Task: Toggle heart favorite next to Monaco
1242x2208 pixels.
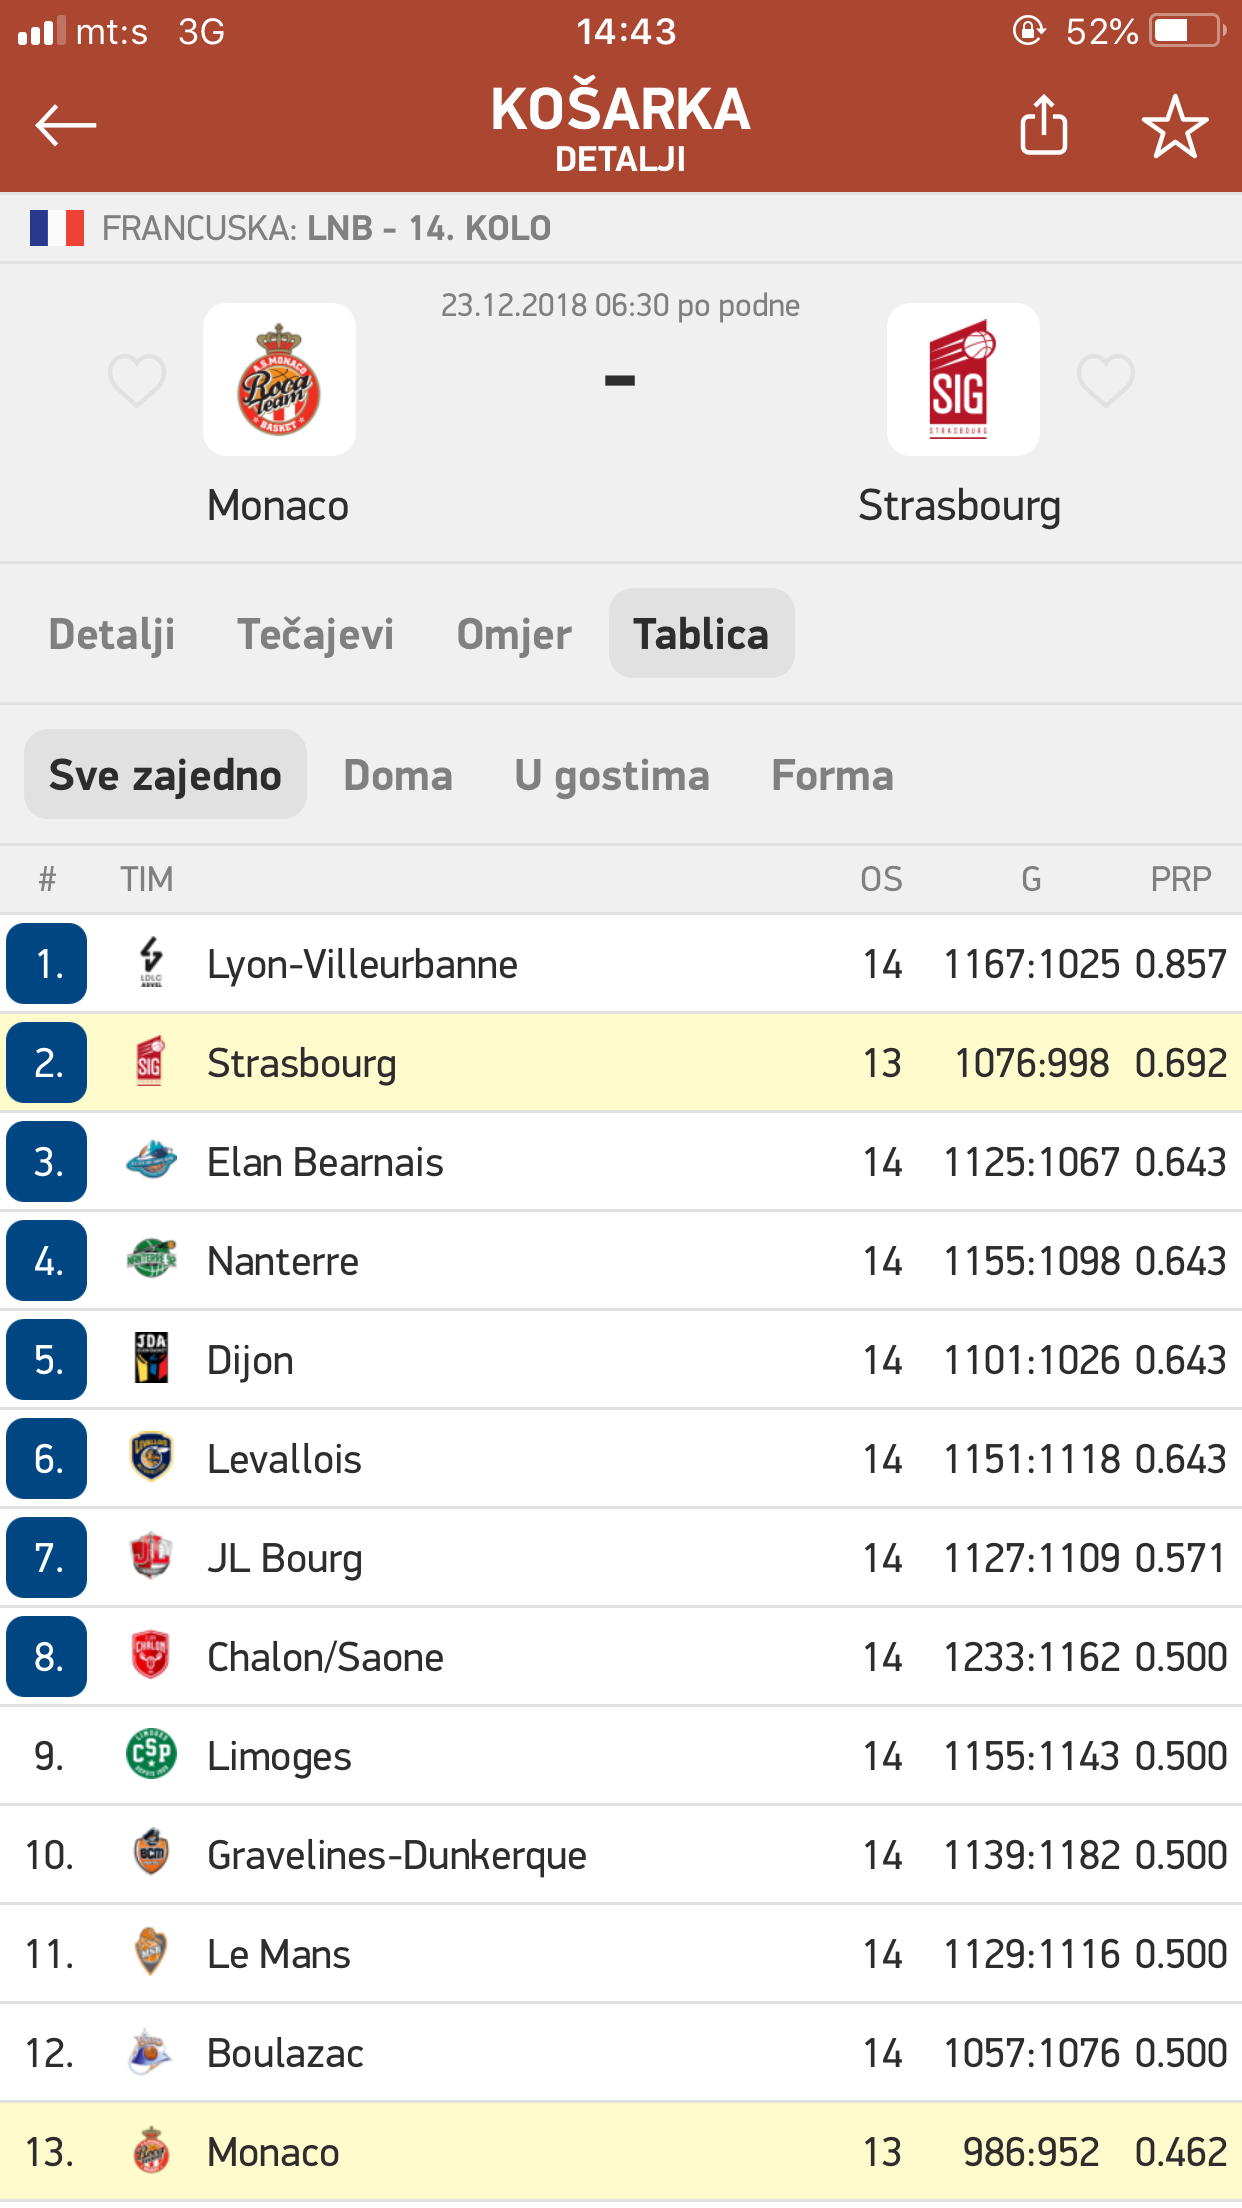Action: pyautogui.click(x=137, y=381)
